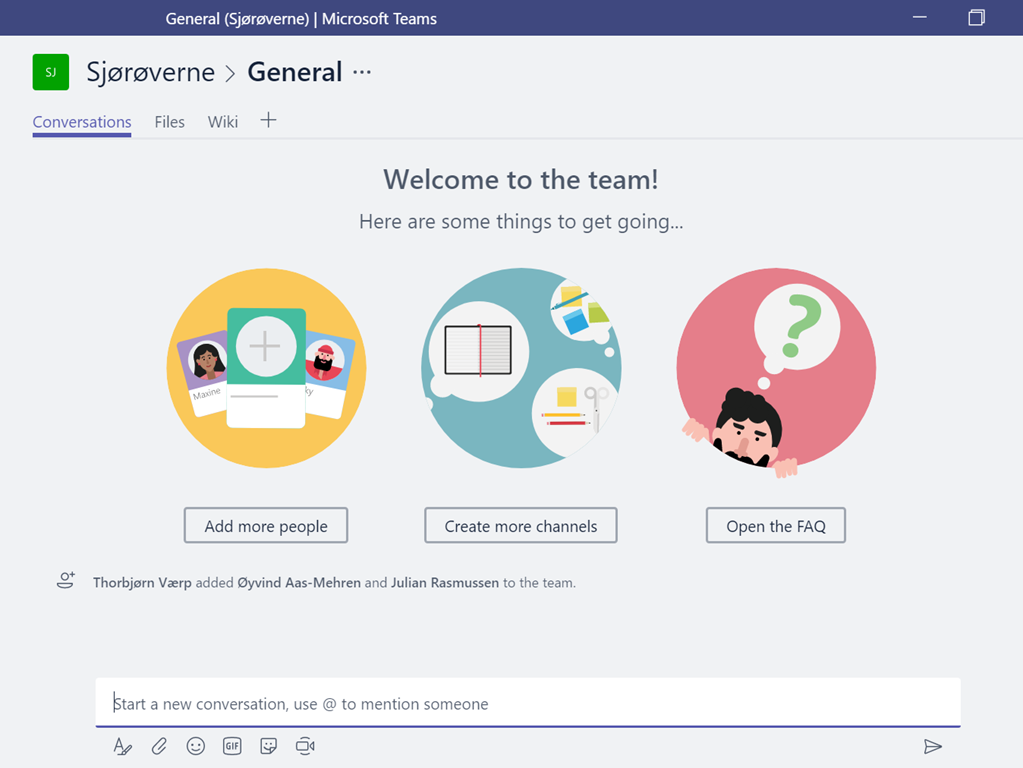Select the Conversations tab
Screen dimensions: 1023x768
pyautogui.click(x=82, y=122)
